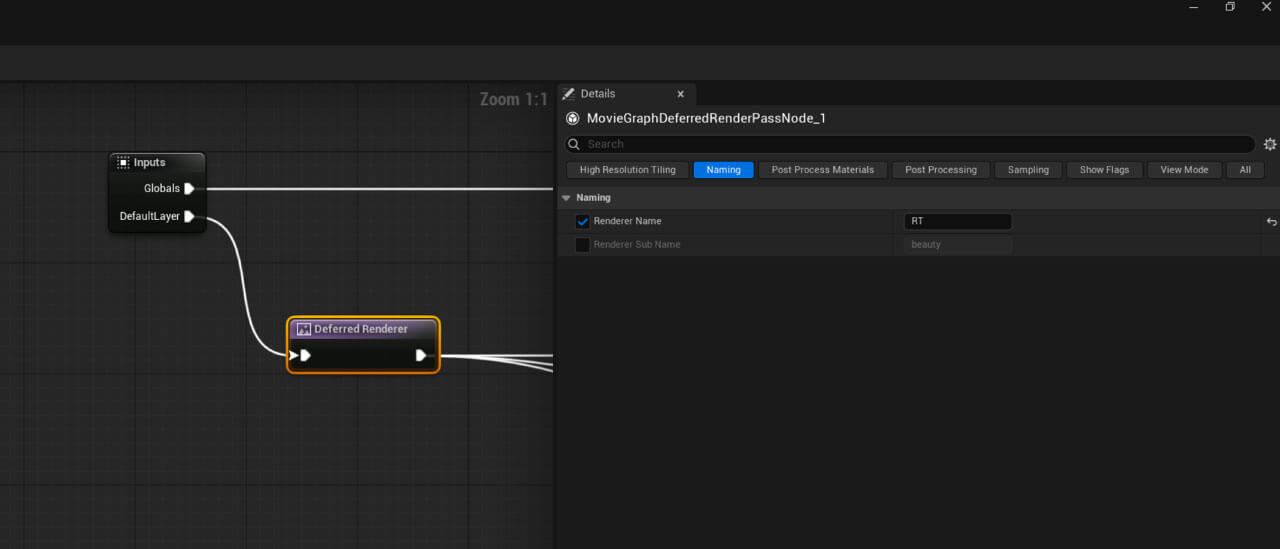Uncheck the Renderer Name override checkbox
The width and height of the screenshot is (1280, 549).
tap(583, 222)
